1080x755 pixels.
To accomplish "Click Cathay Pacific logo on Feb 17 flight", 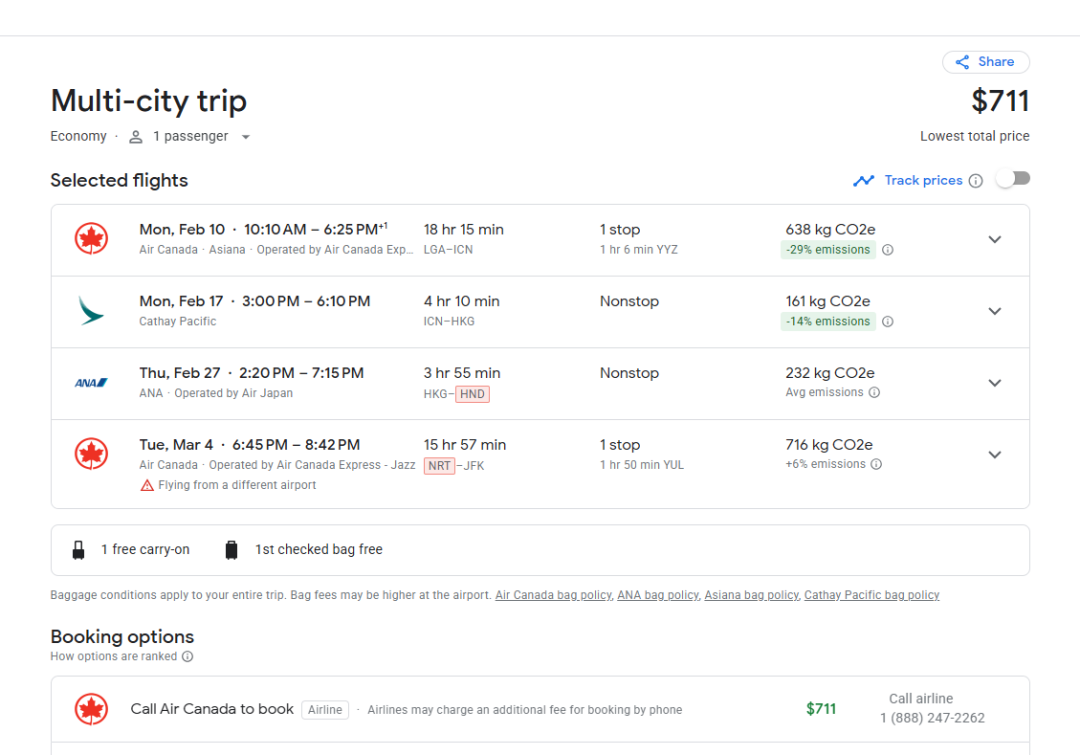I will [91, 311].
